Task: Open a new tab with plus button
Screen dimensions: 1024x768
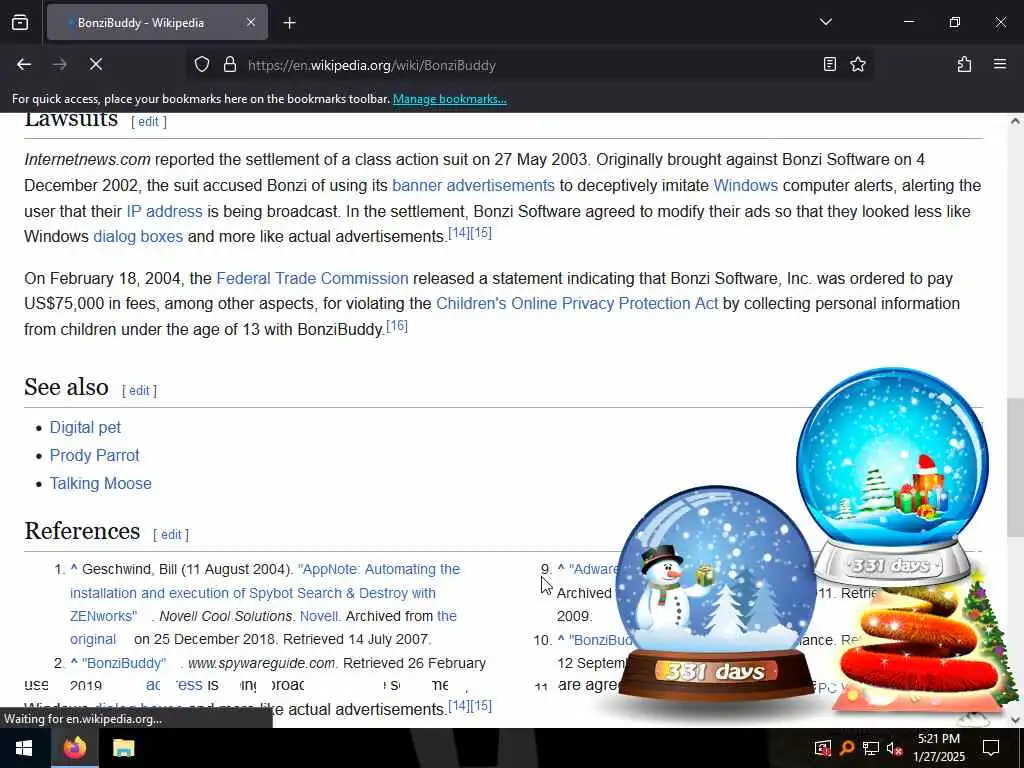Action: point(289,23)
